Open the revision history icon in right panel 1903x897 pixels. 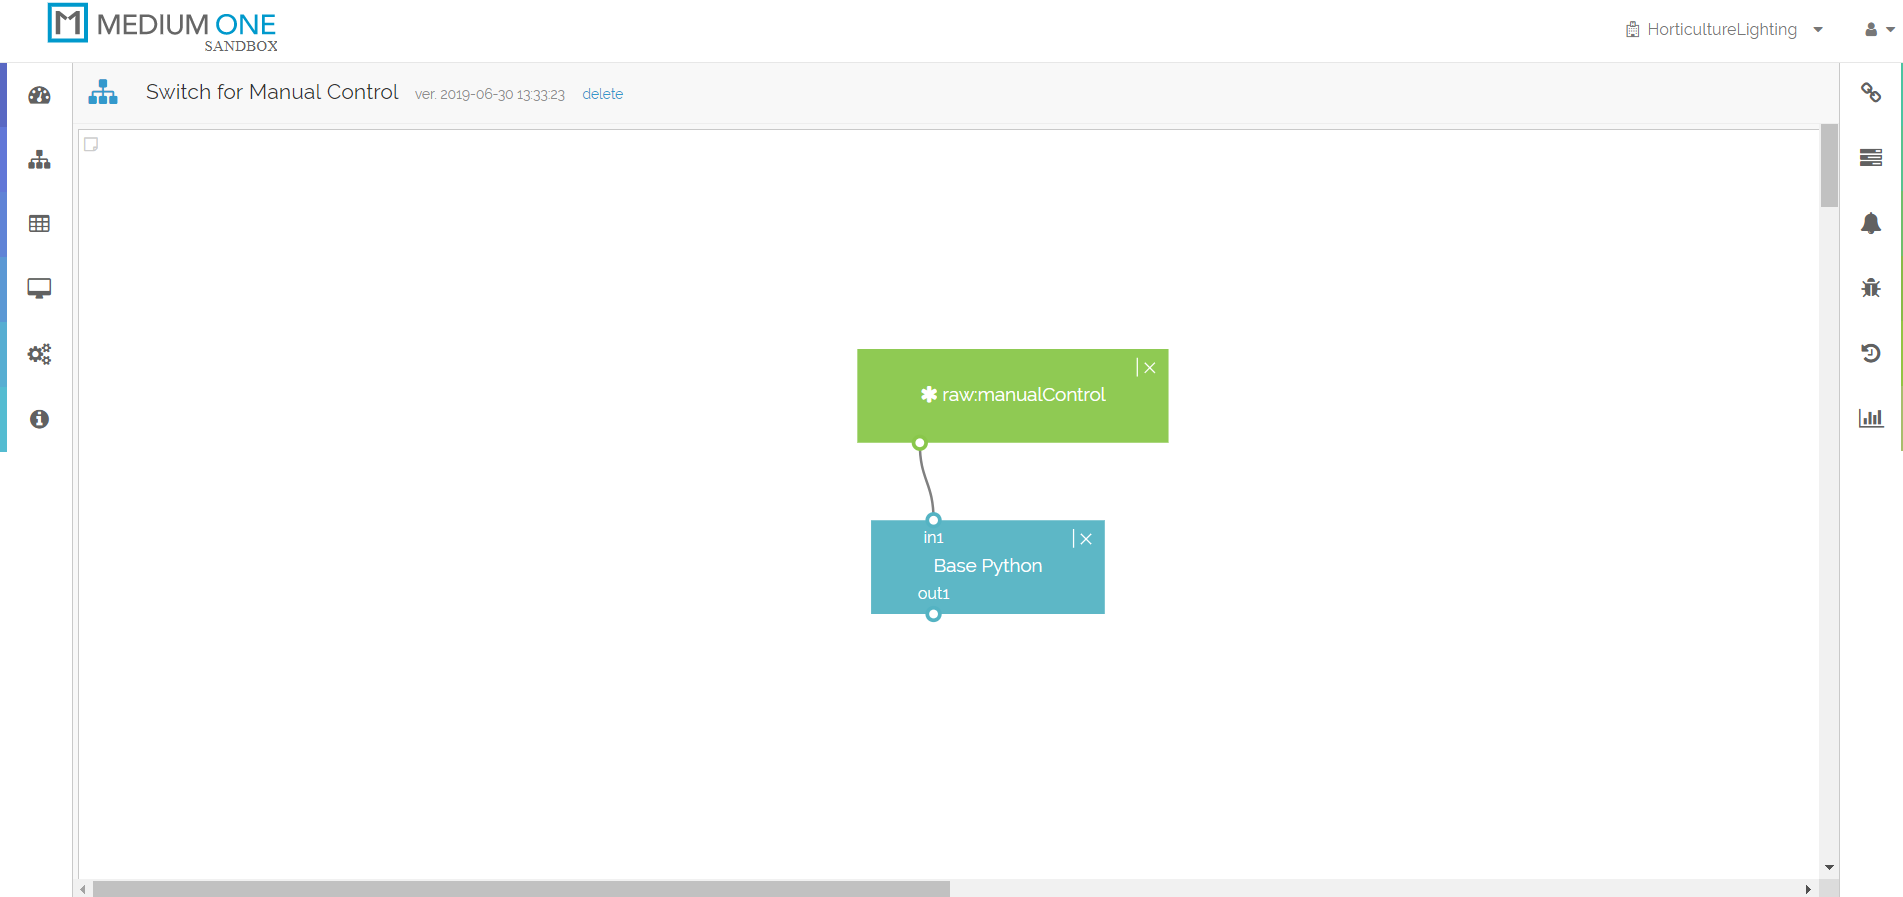coord(1870,353)
